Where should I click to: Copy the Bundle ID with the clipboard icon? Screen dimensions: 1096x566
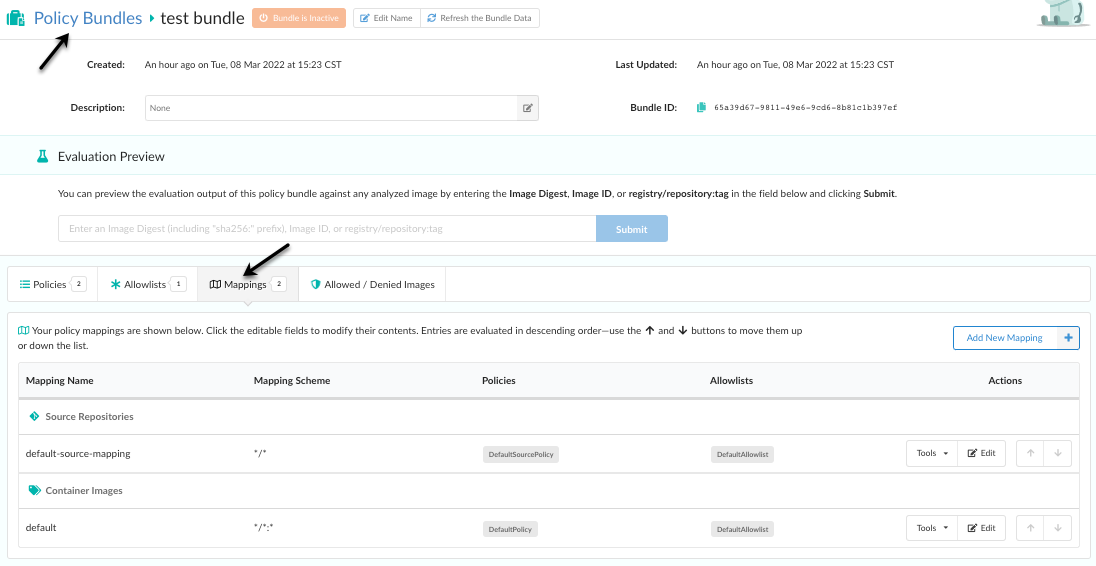point(702,107)
